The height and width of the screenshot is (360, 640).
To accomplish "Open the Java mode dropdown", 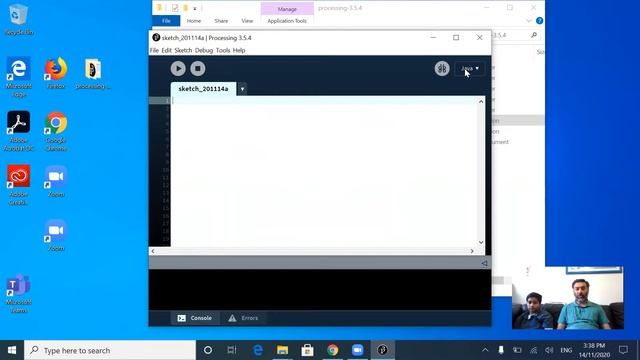I will [469, 69].
